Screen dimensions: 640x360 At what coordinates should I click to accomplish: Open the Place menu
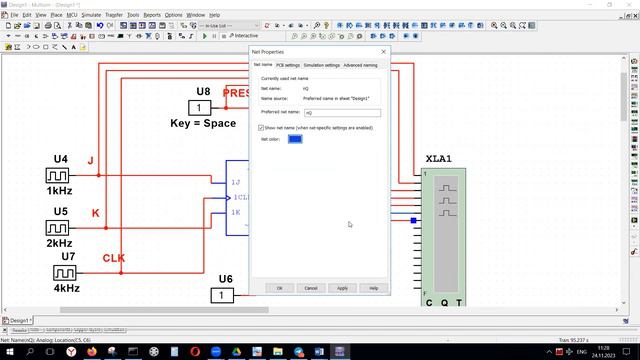(56, 15)
